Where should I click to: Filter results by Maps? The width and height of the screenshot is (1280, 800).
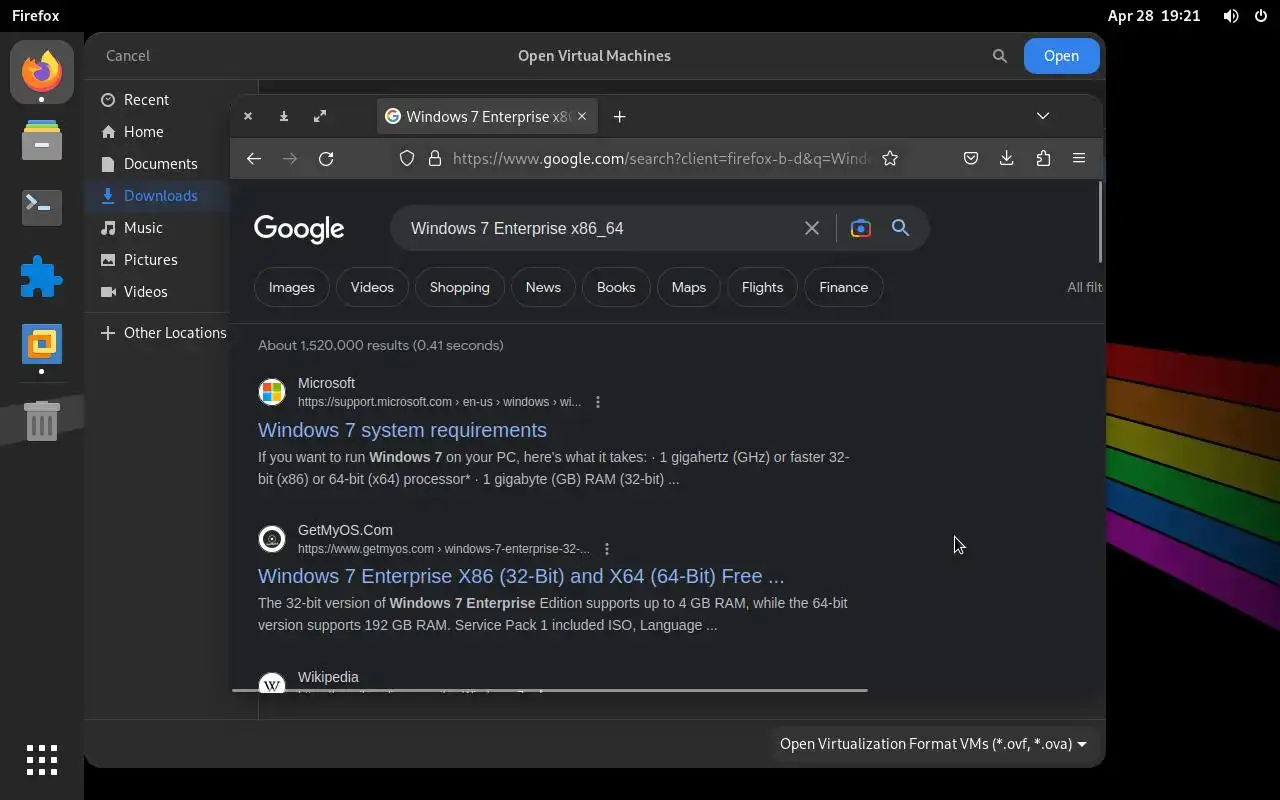point(689,287)
